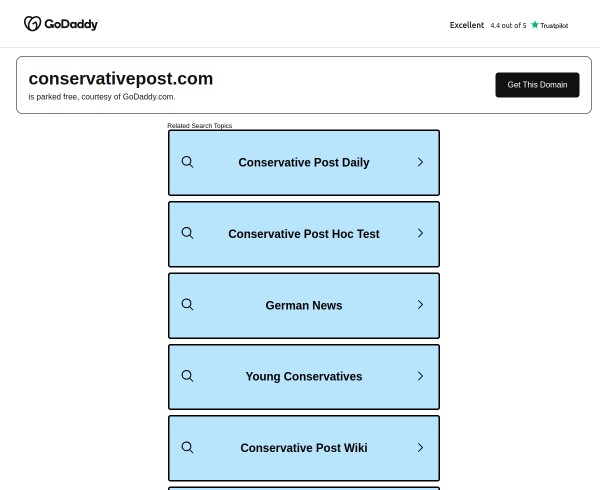Click search icon beside Conservative Post Wiki
Screen dimensions: 600x490
point(187,448)
